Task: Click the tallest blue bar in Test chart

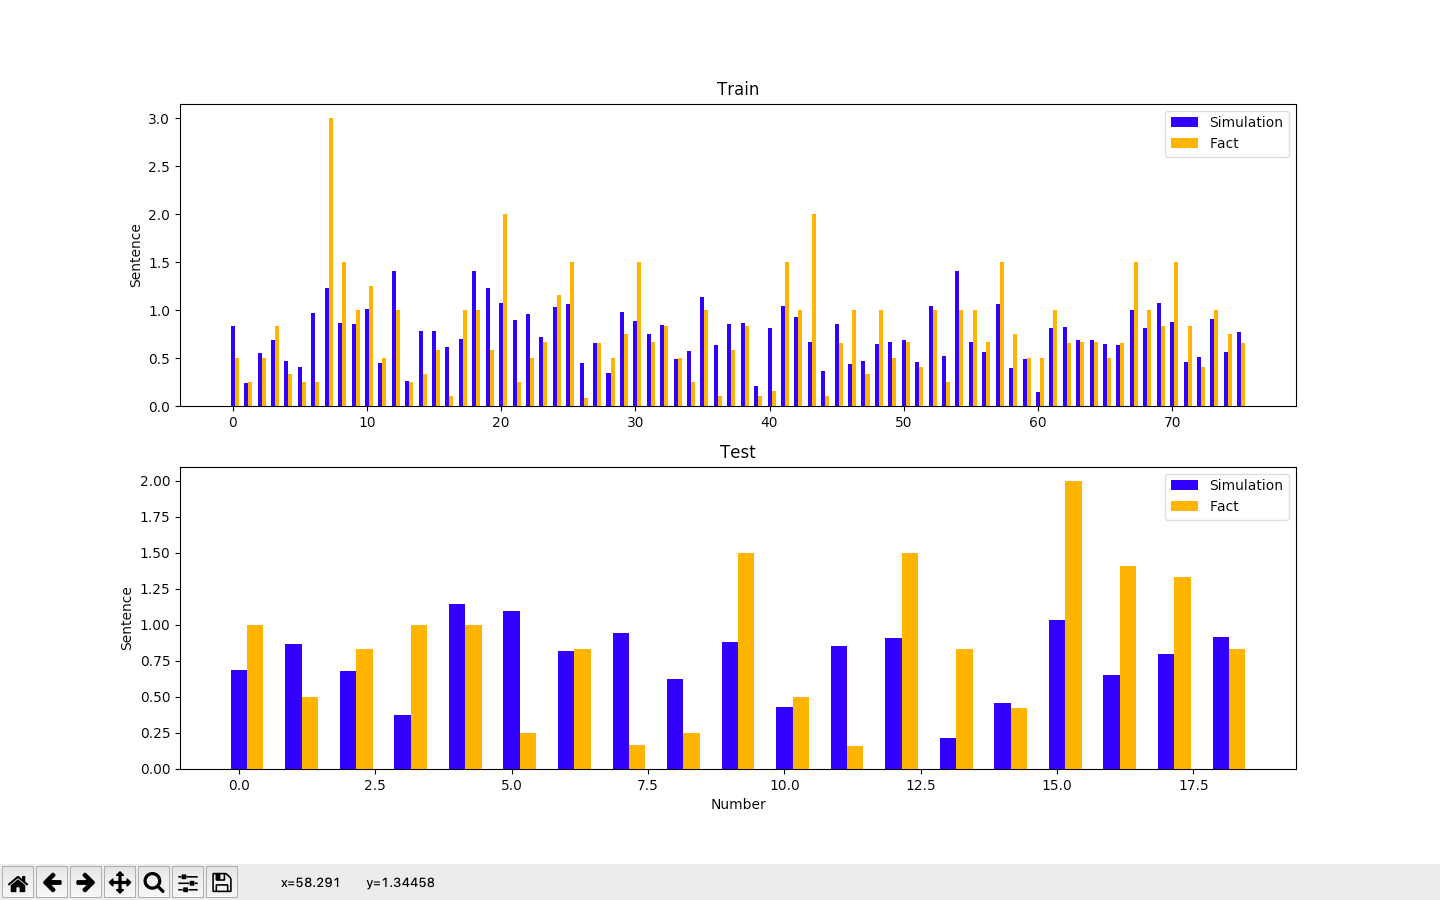Action: 457,686
